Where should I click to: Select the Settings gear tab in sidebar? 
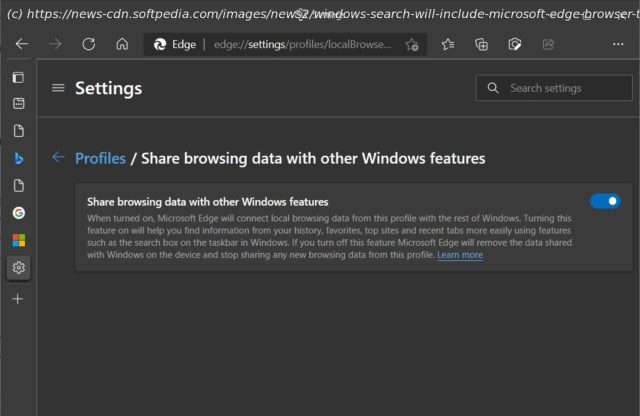pos(18,268)
